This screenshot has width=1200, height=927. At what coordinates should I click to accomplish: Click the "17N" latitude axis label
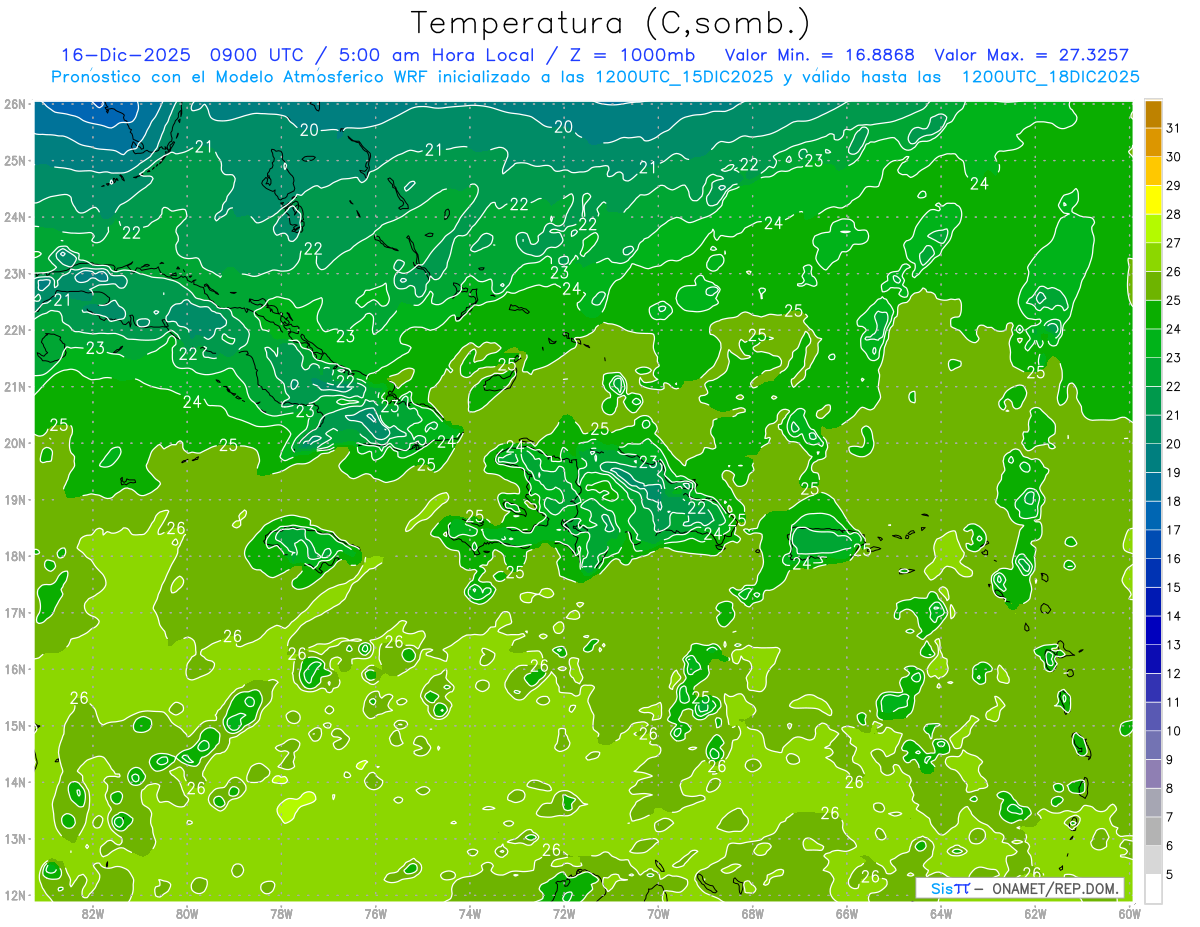[14, 613]
